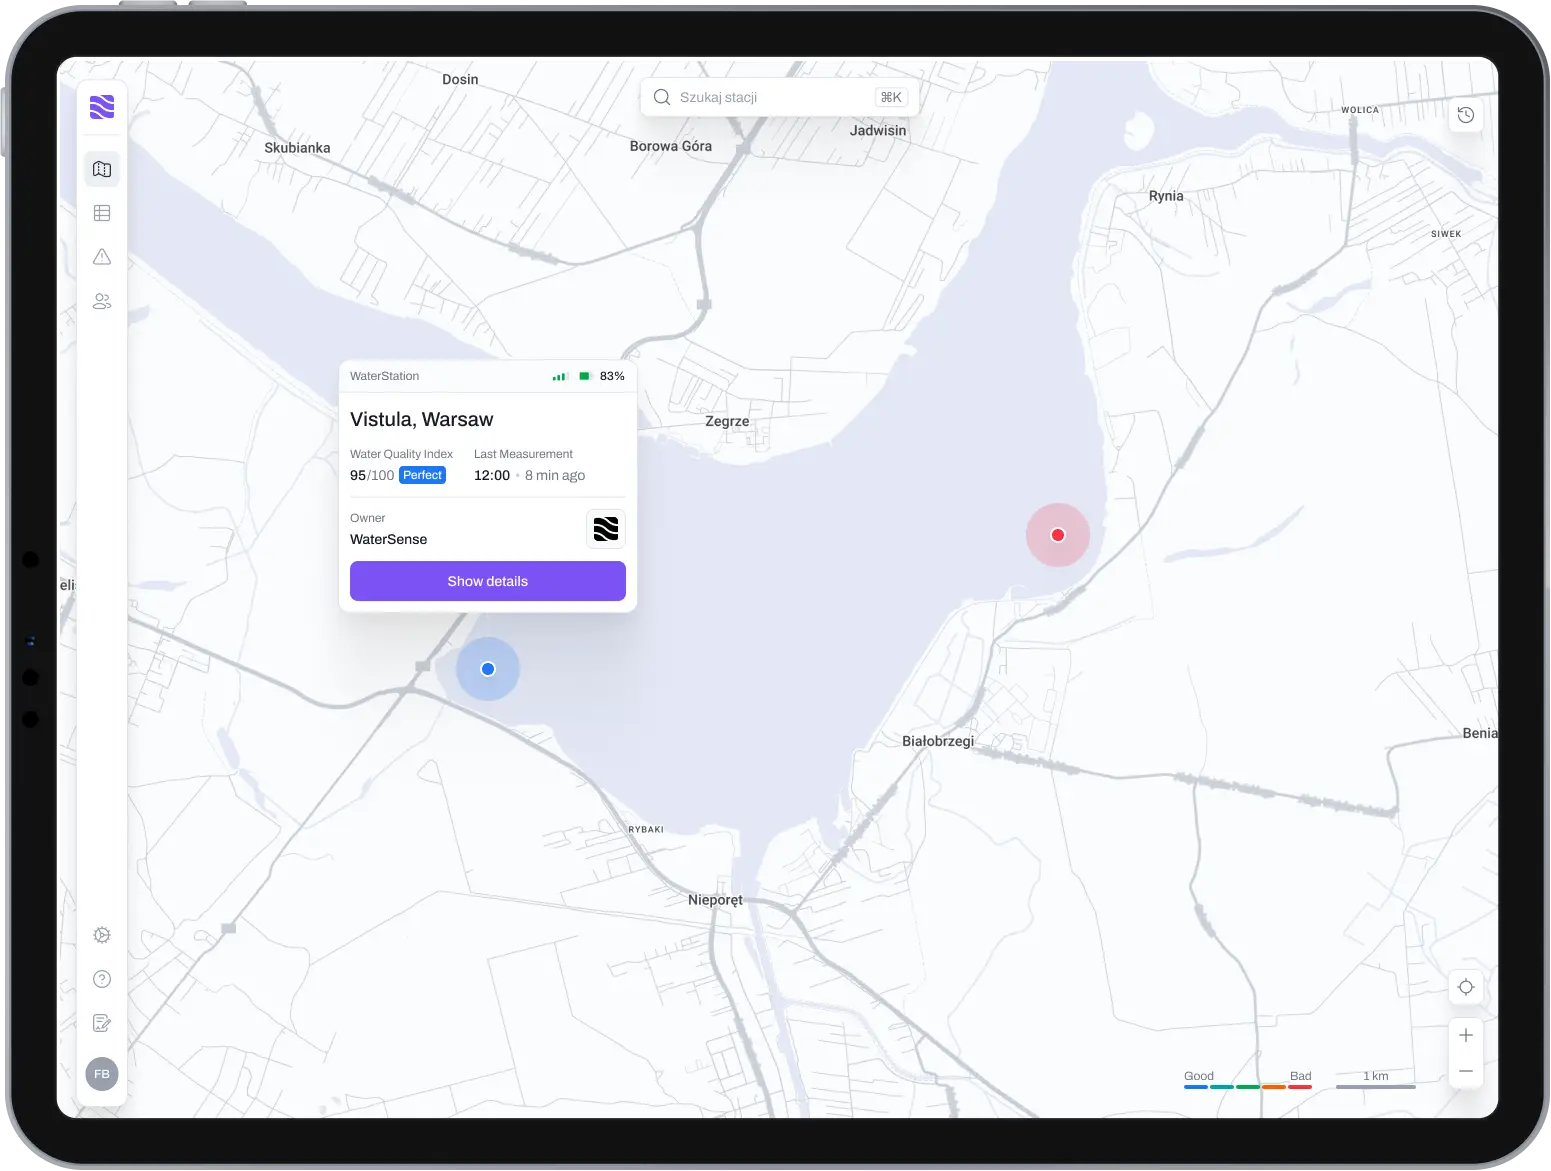Select the red station marker on the map
This screenshot has height=1171, width=1551.
click(1058, 535)
